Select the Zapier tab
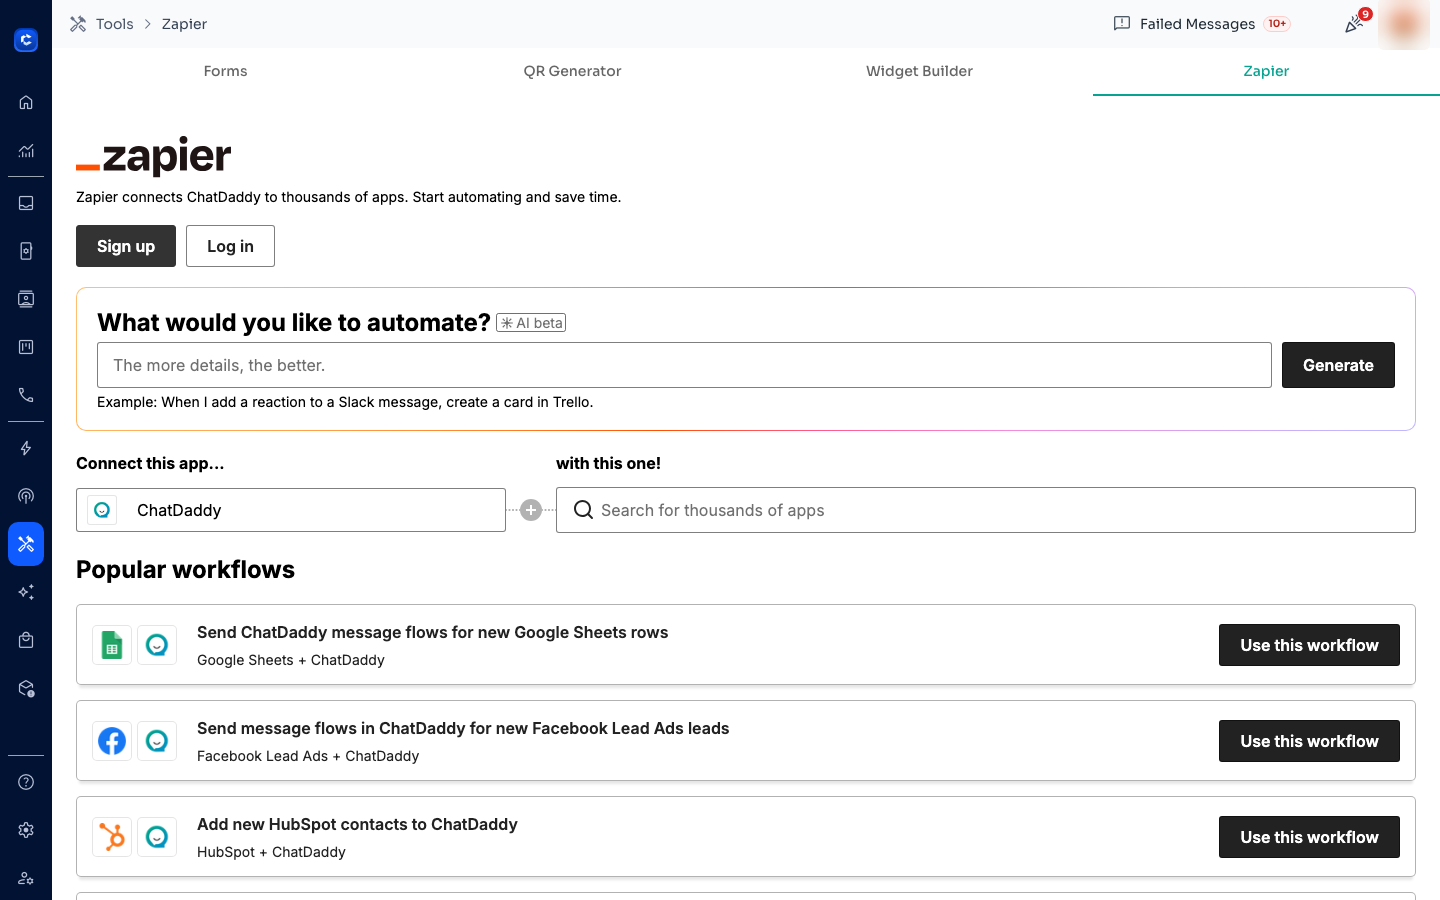The height and width of the screenshot is (900, 1440). (x=1266, y=71)
